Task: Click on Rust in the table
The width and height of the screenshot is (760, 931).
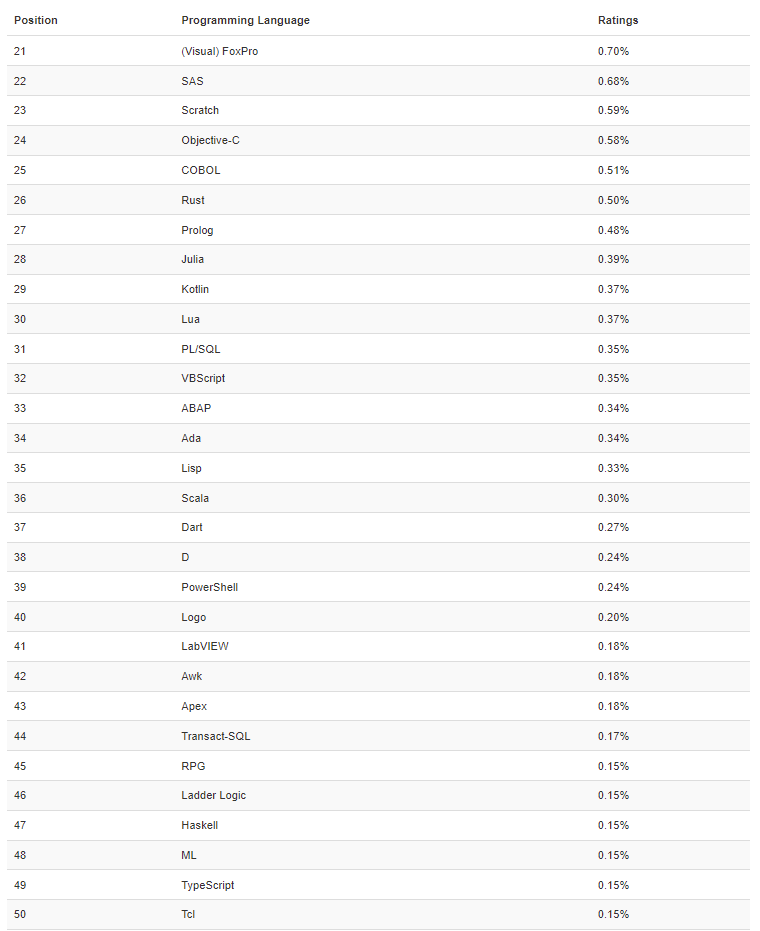Action: 193,200
